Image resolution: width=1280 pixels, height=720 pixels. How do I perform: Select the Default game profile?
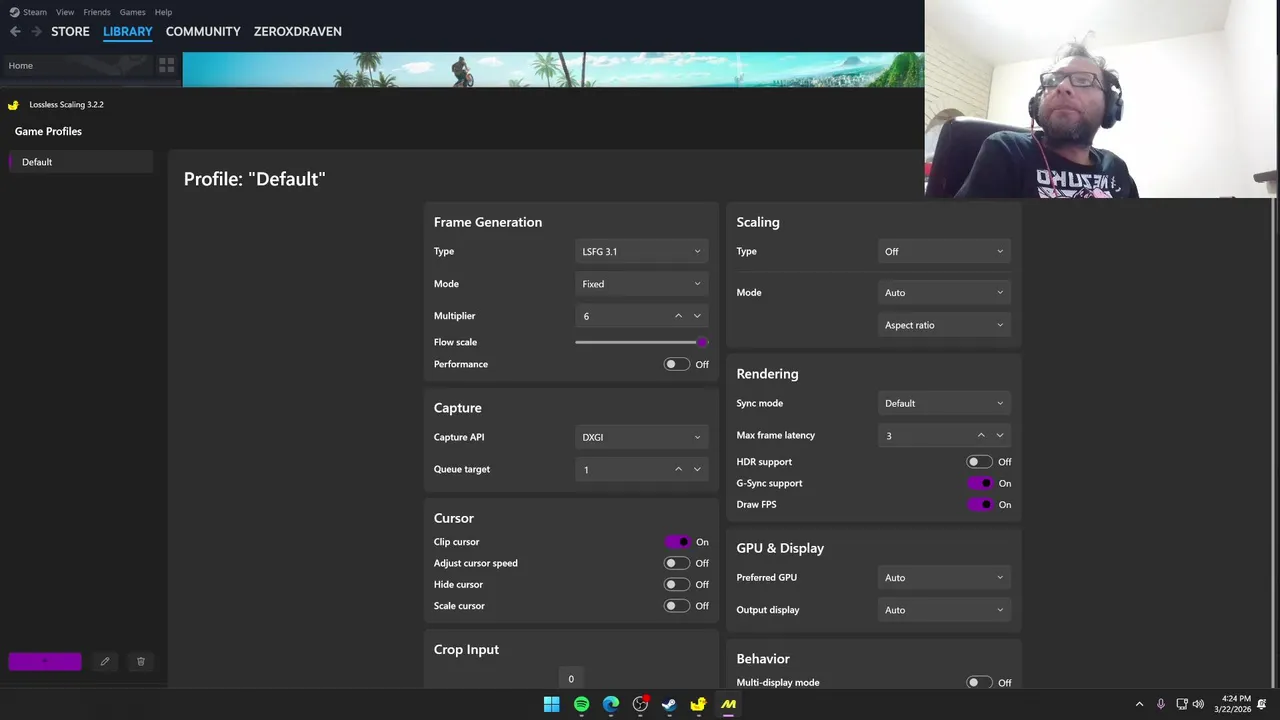(81, 162)
